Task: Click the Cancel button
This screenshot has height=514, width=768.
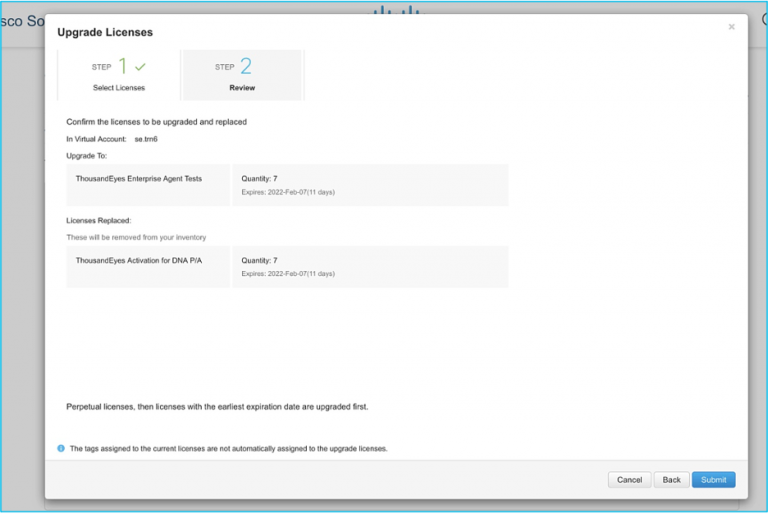Action: coord(629,480)
